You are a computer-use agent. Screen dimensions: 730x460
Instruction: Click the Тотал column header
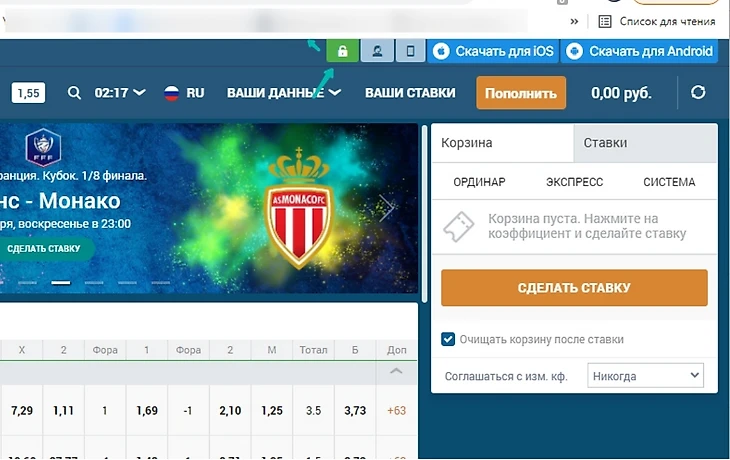[313, 350]
